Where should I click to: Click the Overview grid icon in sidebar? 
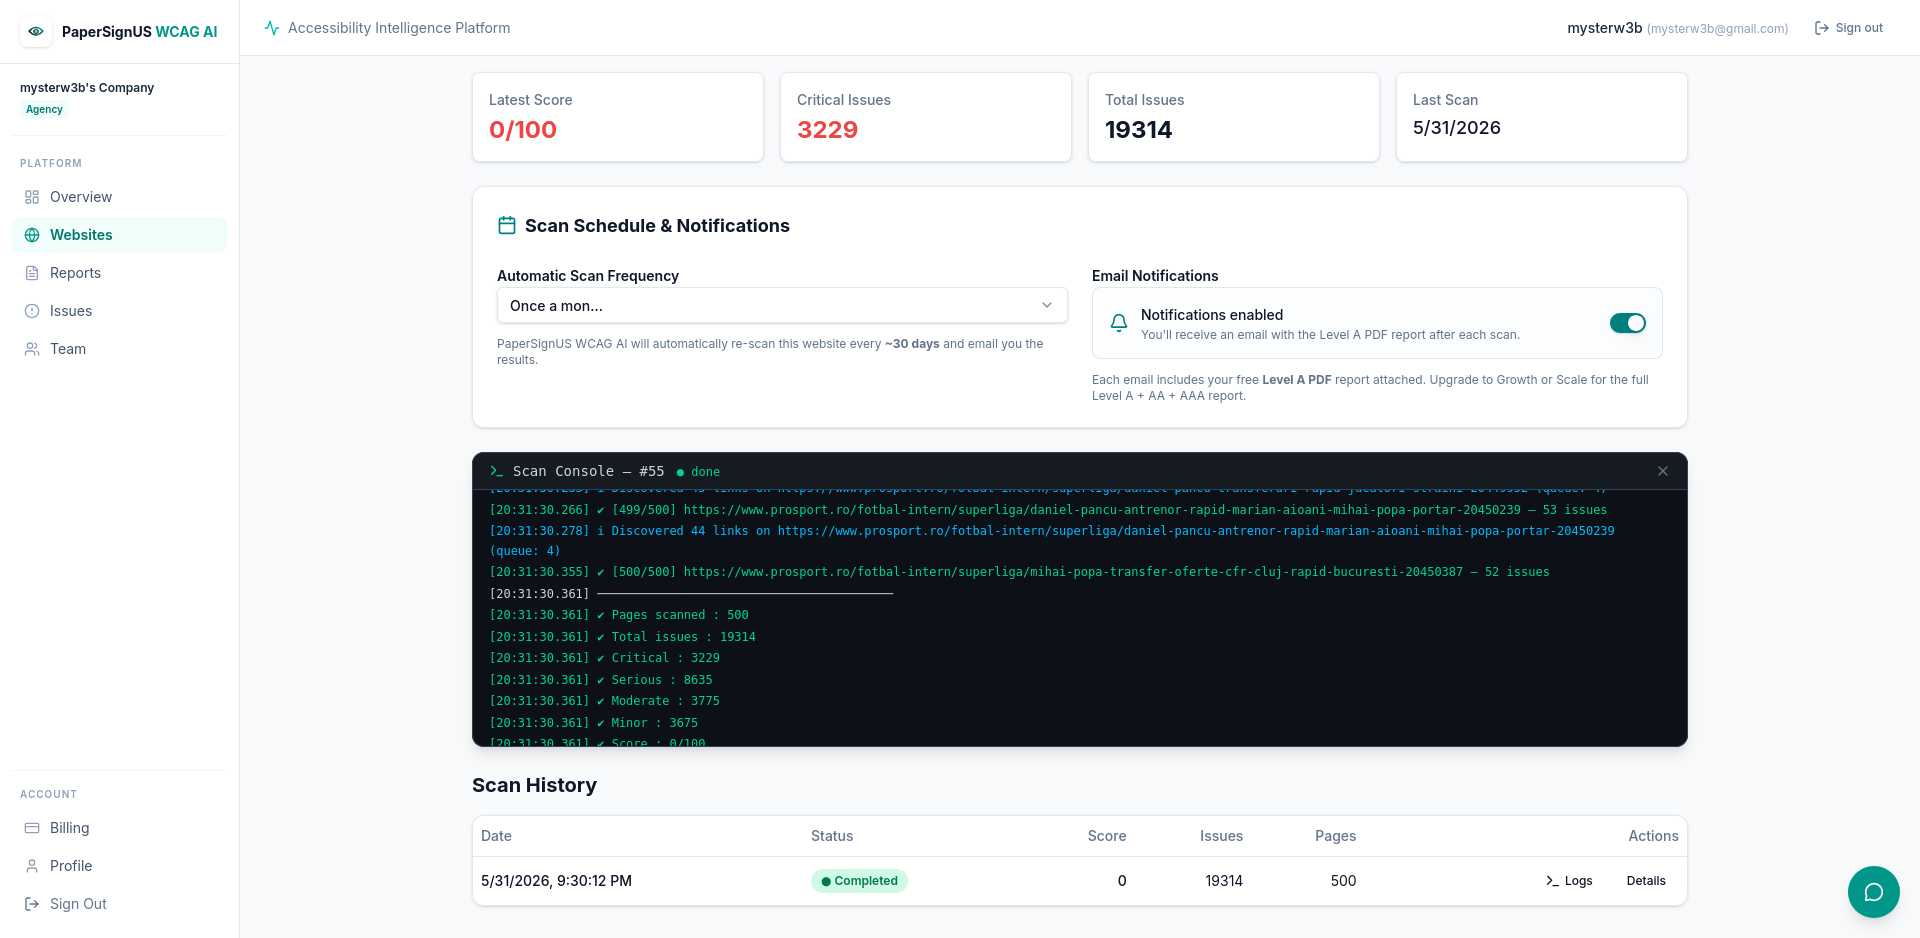point(32,197)
